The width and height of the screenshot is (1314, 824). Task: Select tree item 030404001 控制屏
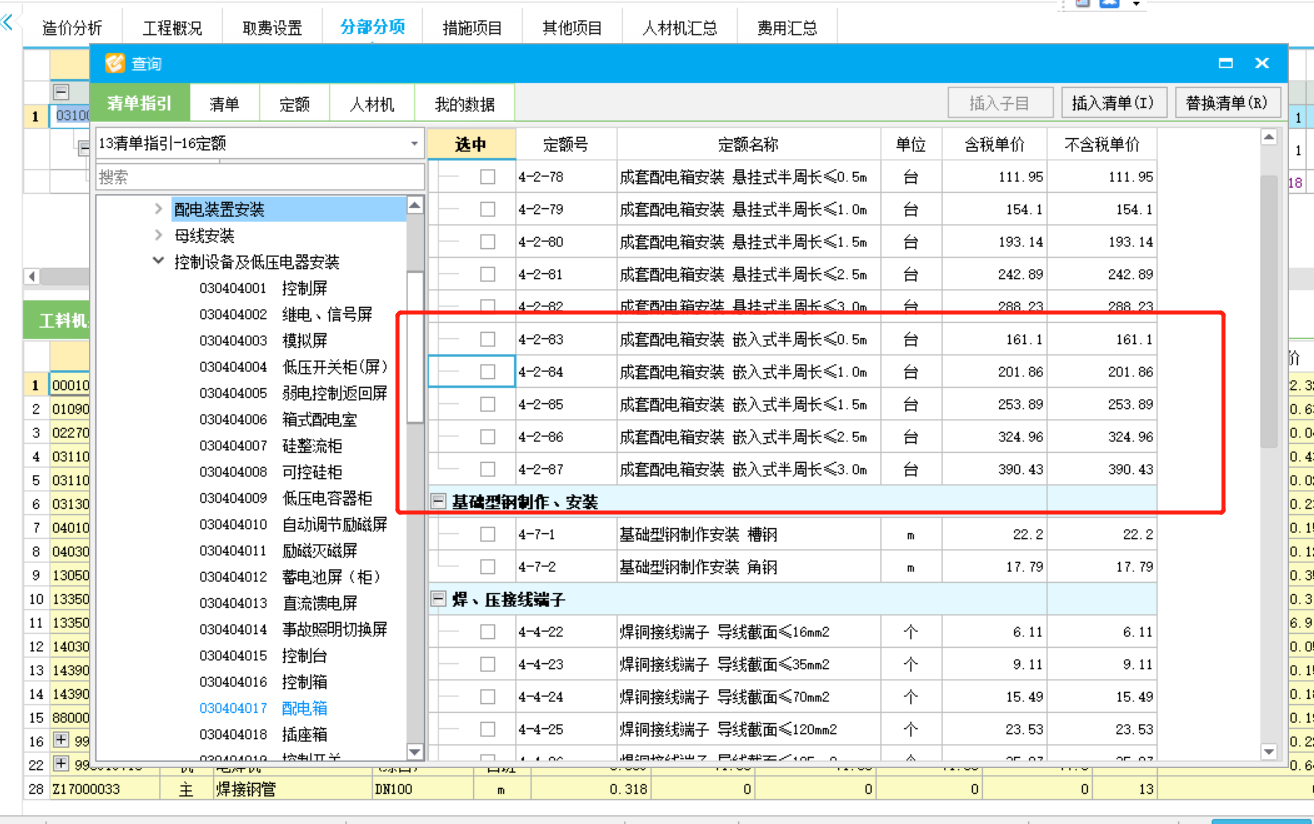[263, 288]
